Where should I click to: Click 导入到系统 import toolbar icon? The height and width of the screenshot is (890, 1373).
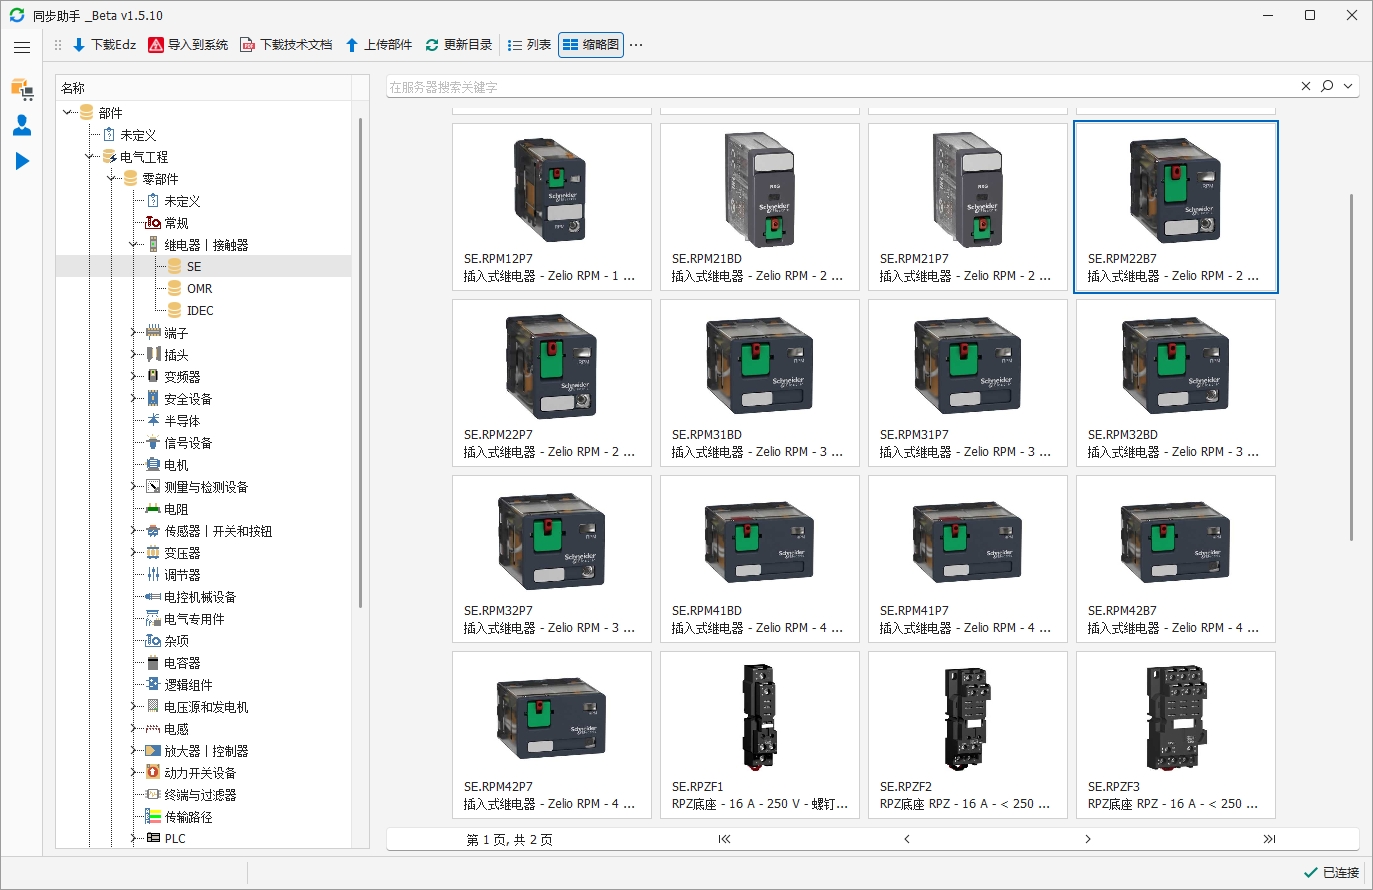[156, 45]
